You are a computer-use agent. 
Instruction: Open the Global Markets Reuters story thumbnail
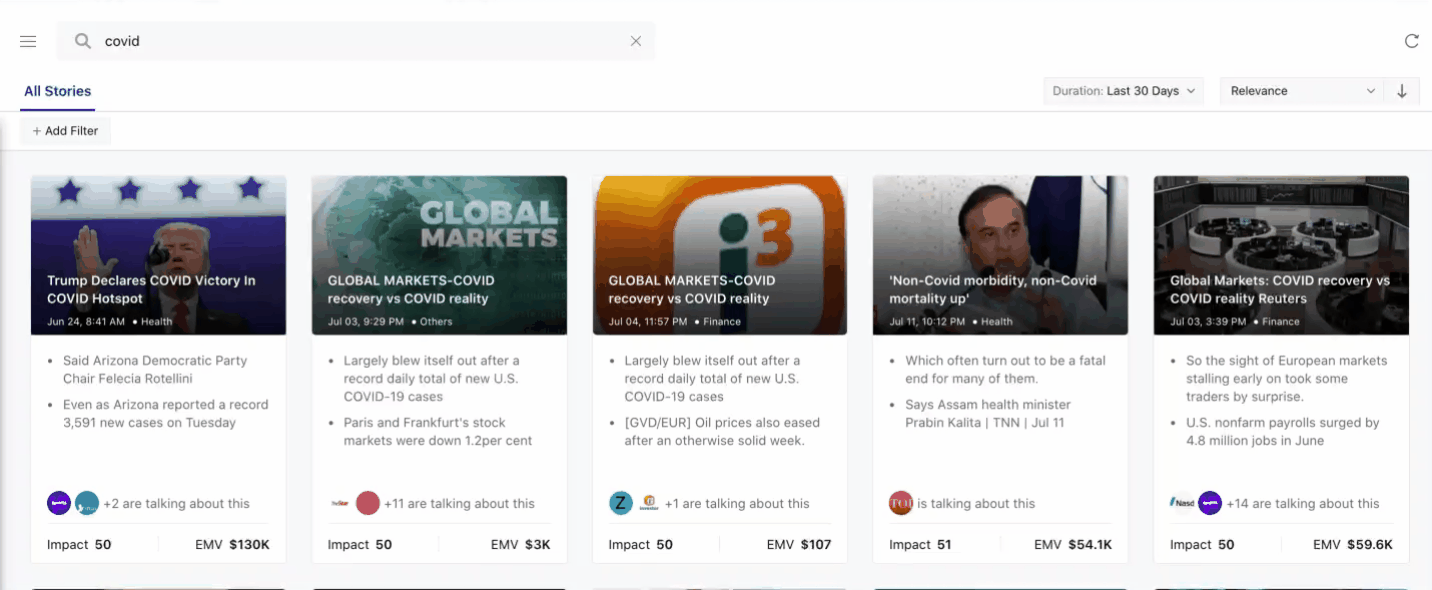pos(1281,255)
